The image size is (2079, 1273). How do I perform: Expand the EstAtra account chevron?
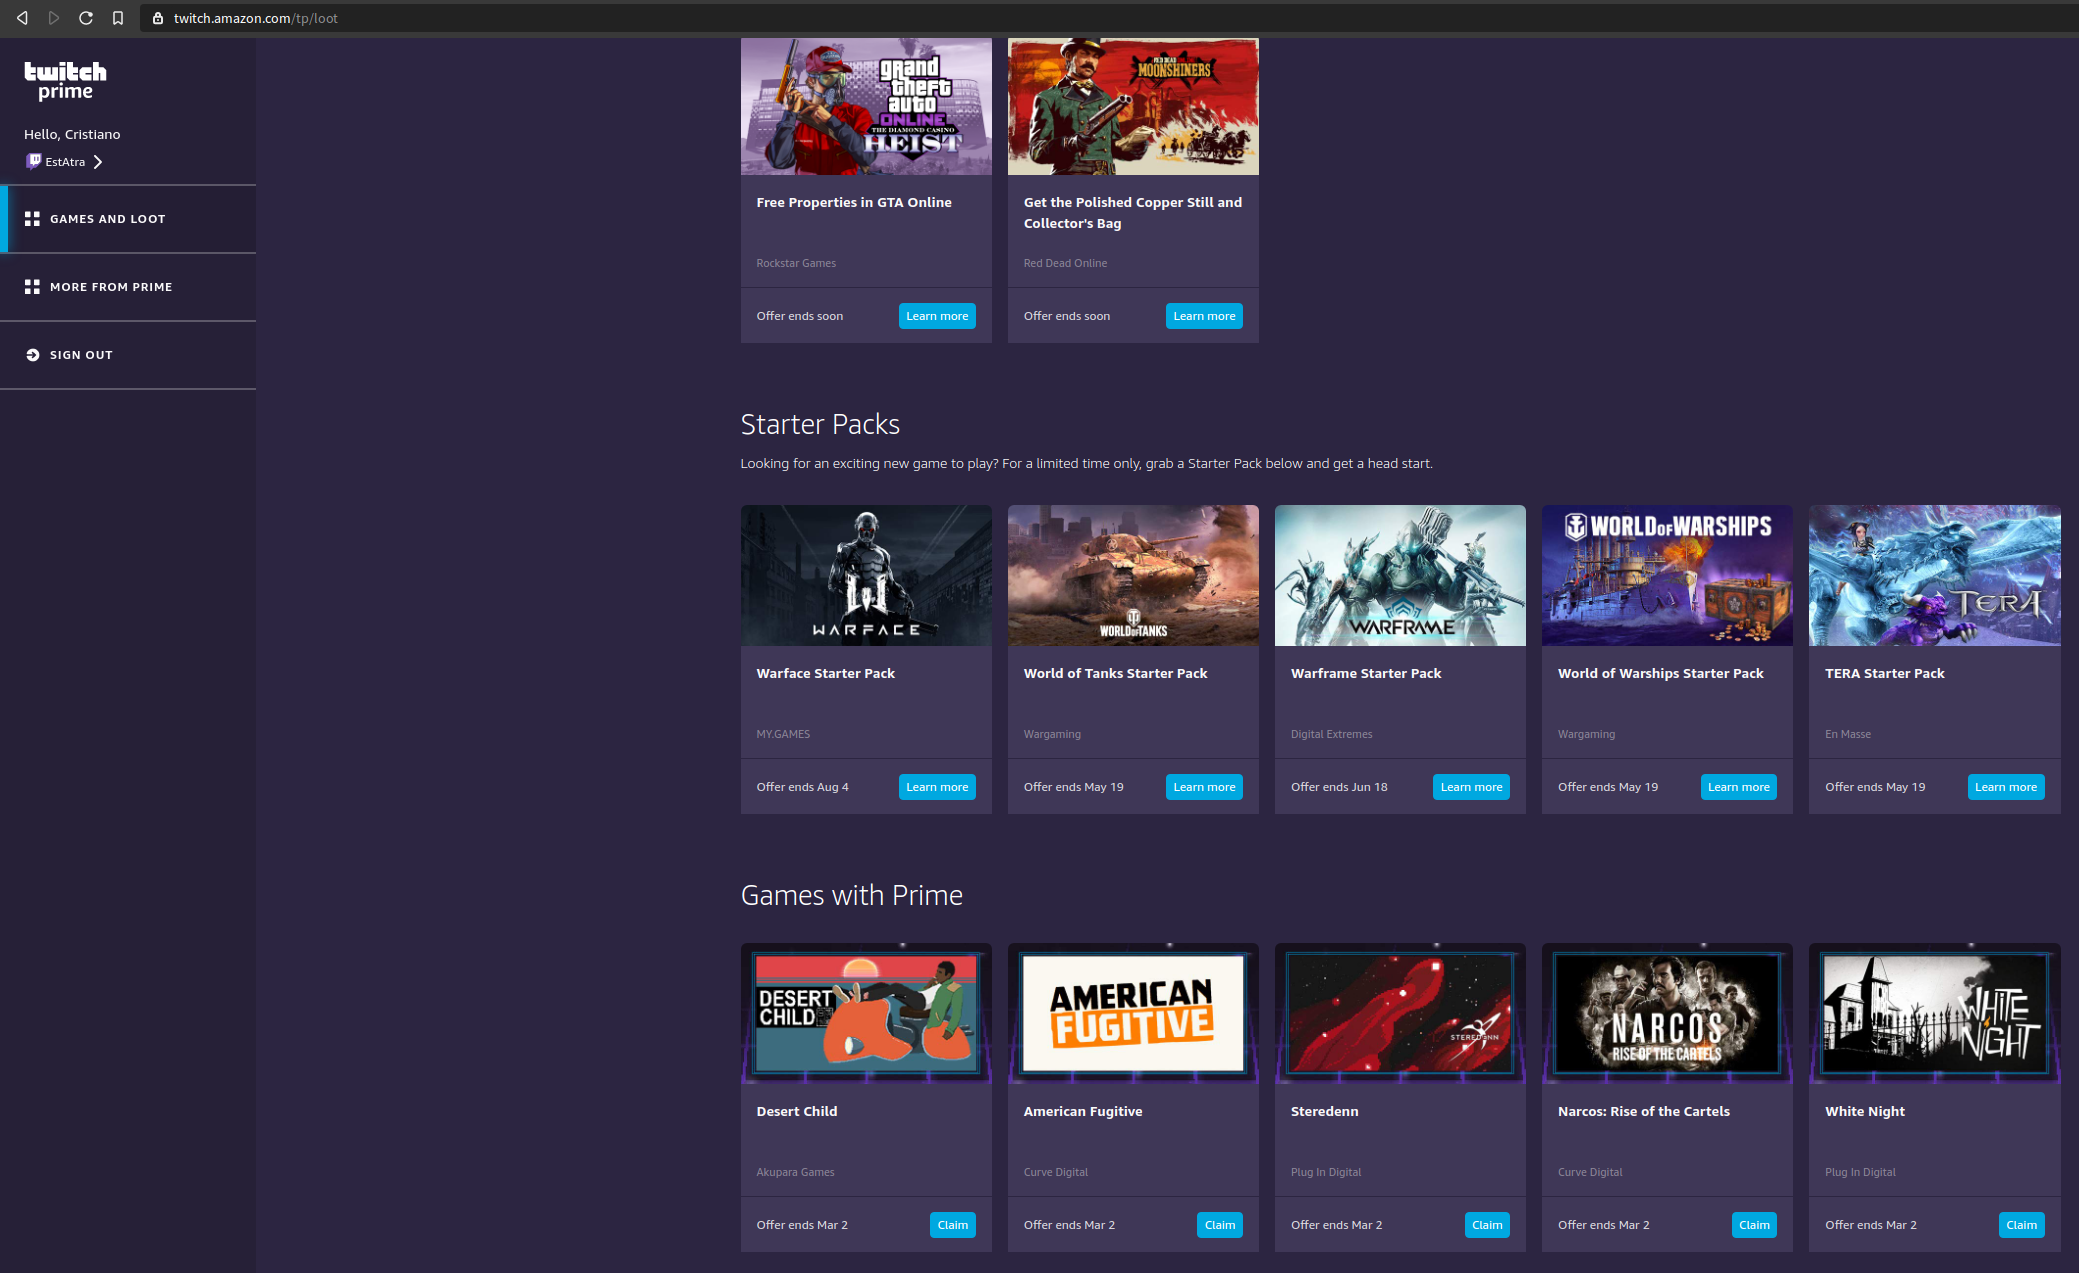(x=98, y=161)
